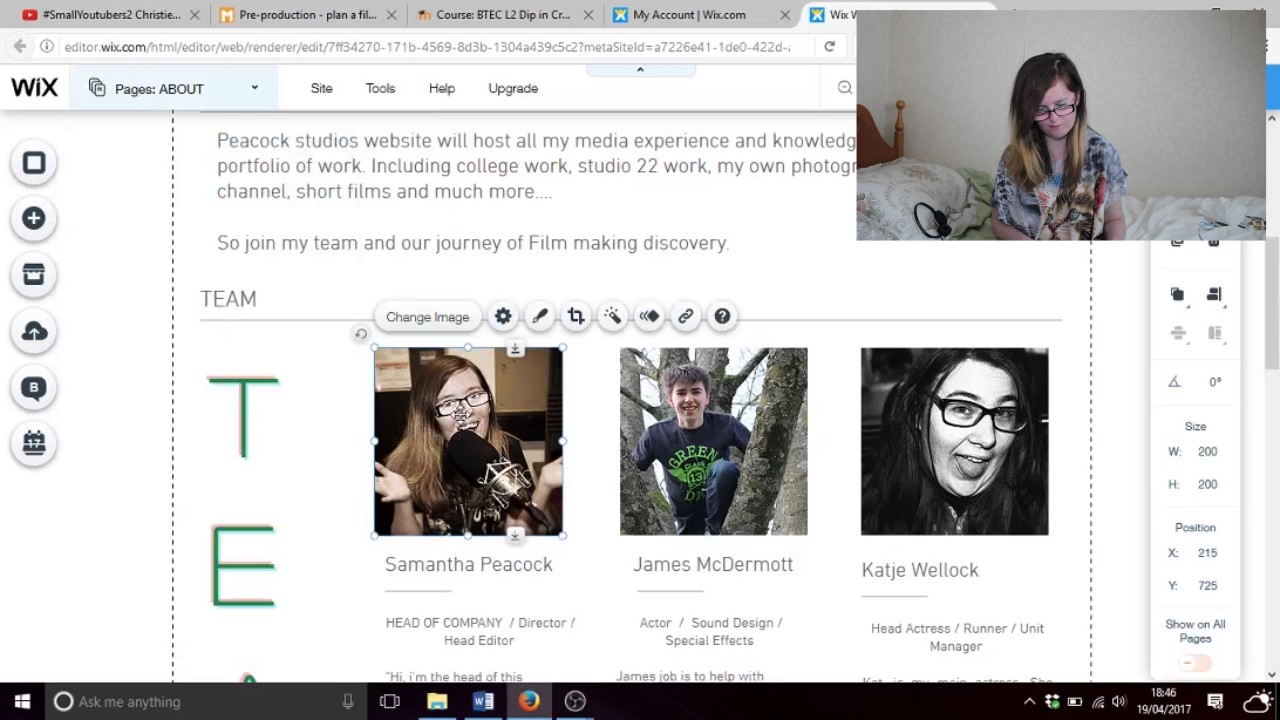The height and width of the screenshot is (720, 1280).
Task: Edit the Y position value field
Action: (1208, 585)
